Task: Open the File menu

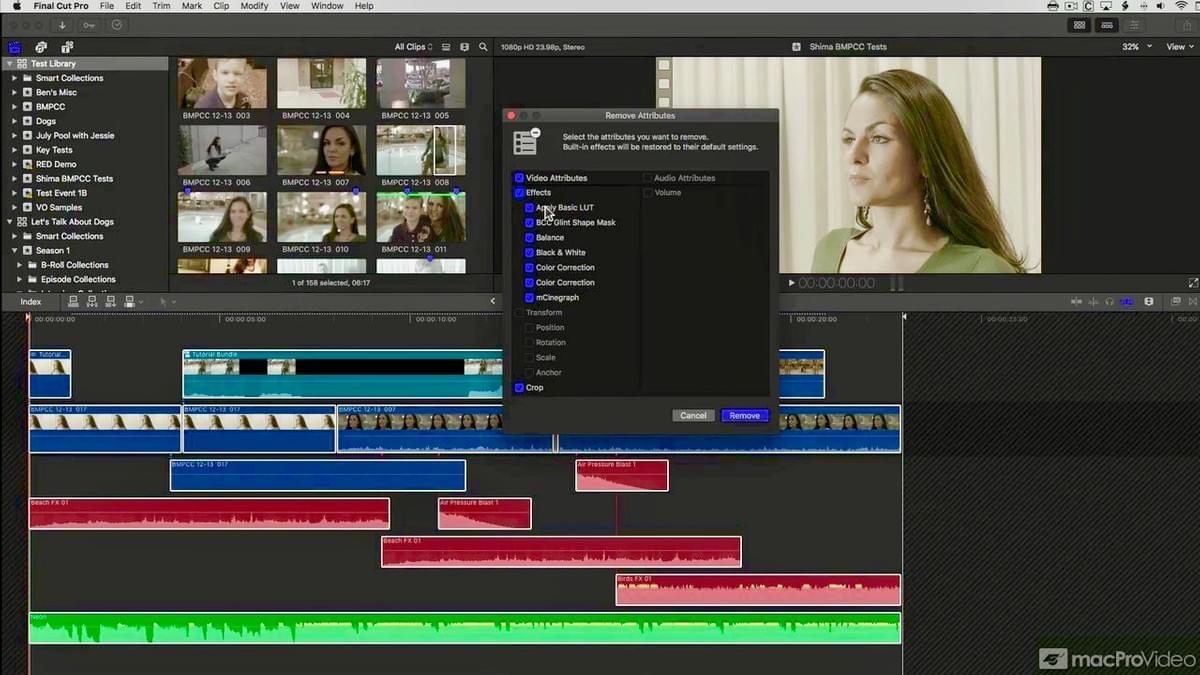Action: click(x=107, y=6)
